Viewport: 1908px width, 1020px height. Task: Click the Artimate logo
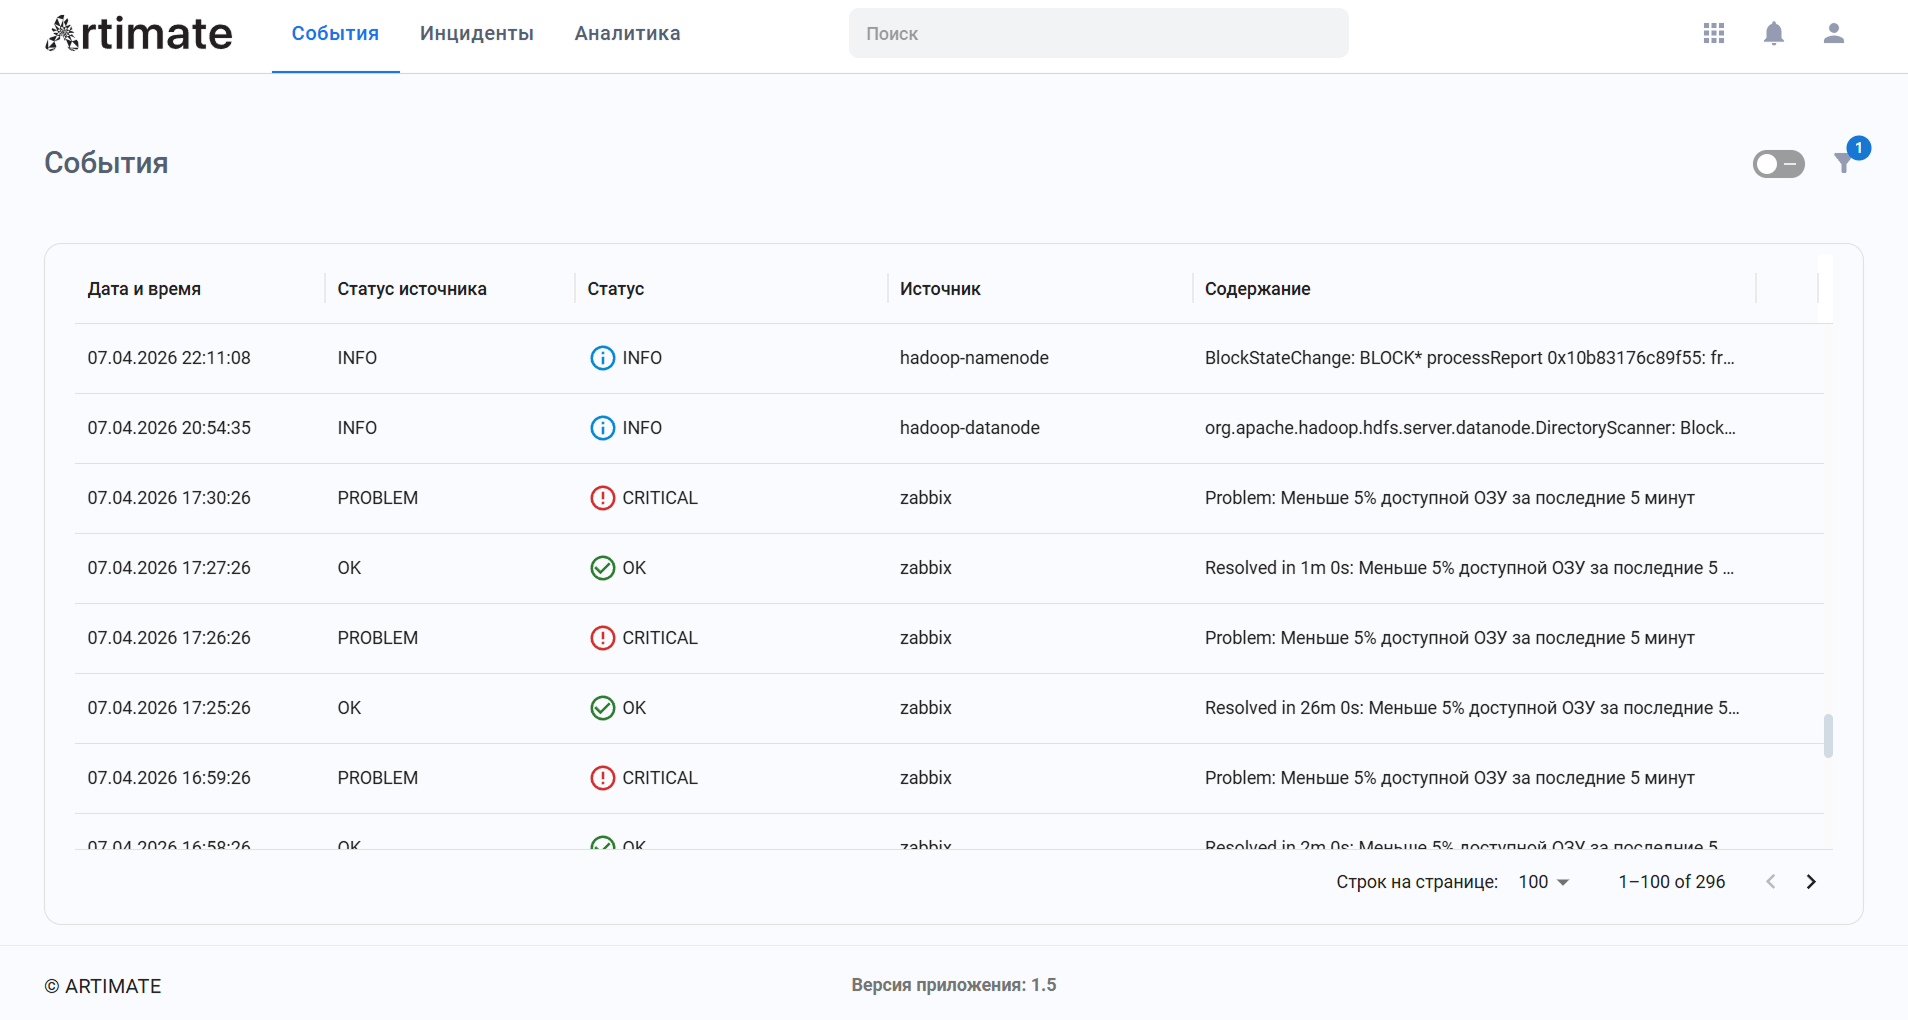click(x=138, y=34)
